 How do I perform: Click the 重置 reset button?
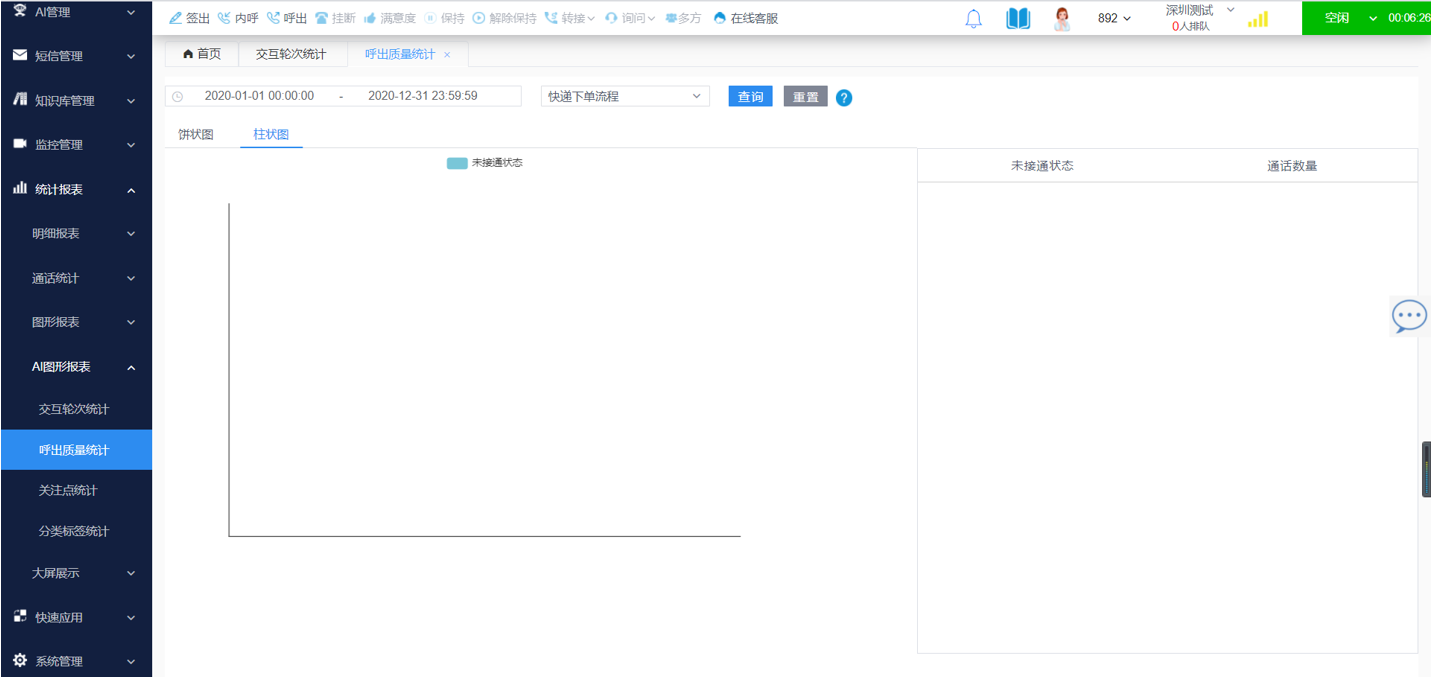click(x=806, y=96)
